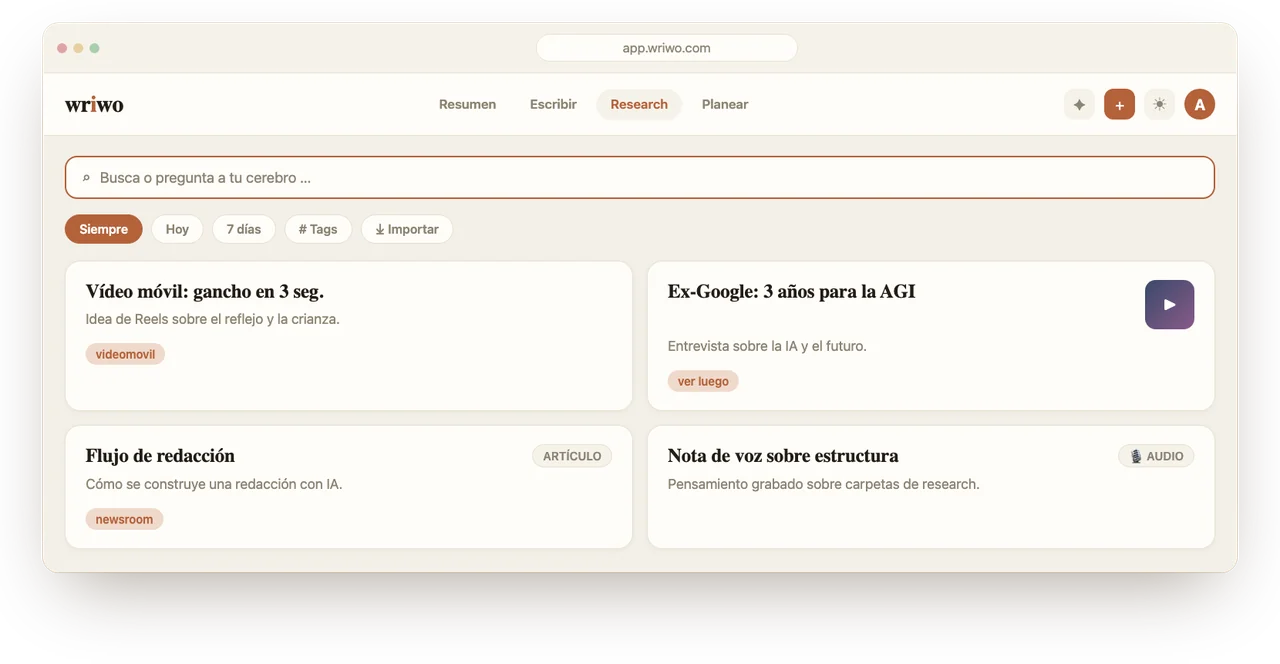Click the ARTÍCULO badge
The image size is (1280, 664).
[x=572, y=456]
